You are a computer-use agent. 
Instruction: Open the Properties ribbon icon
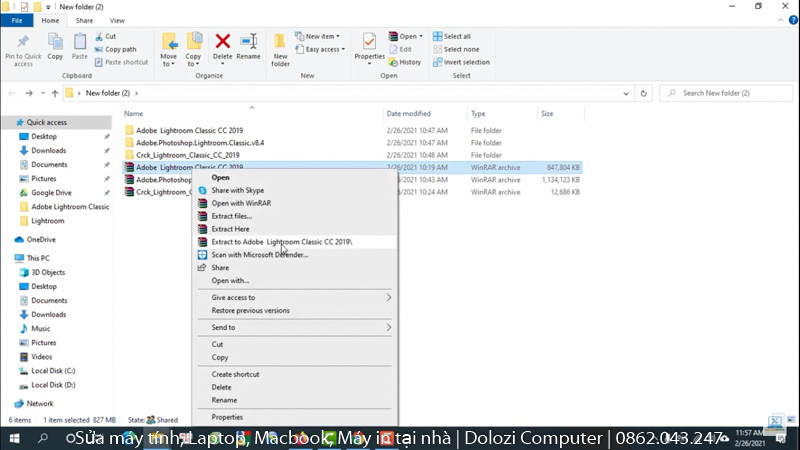point(369,42)
